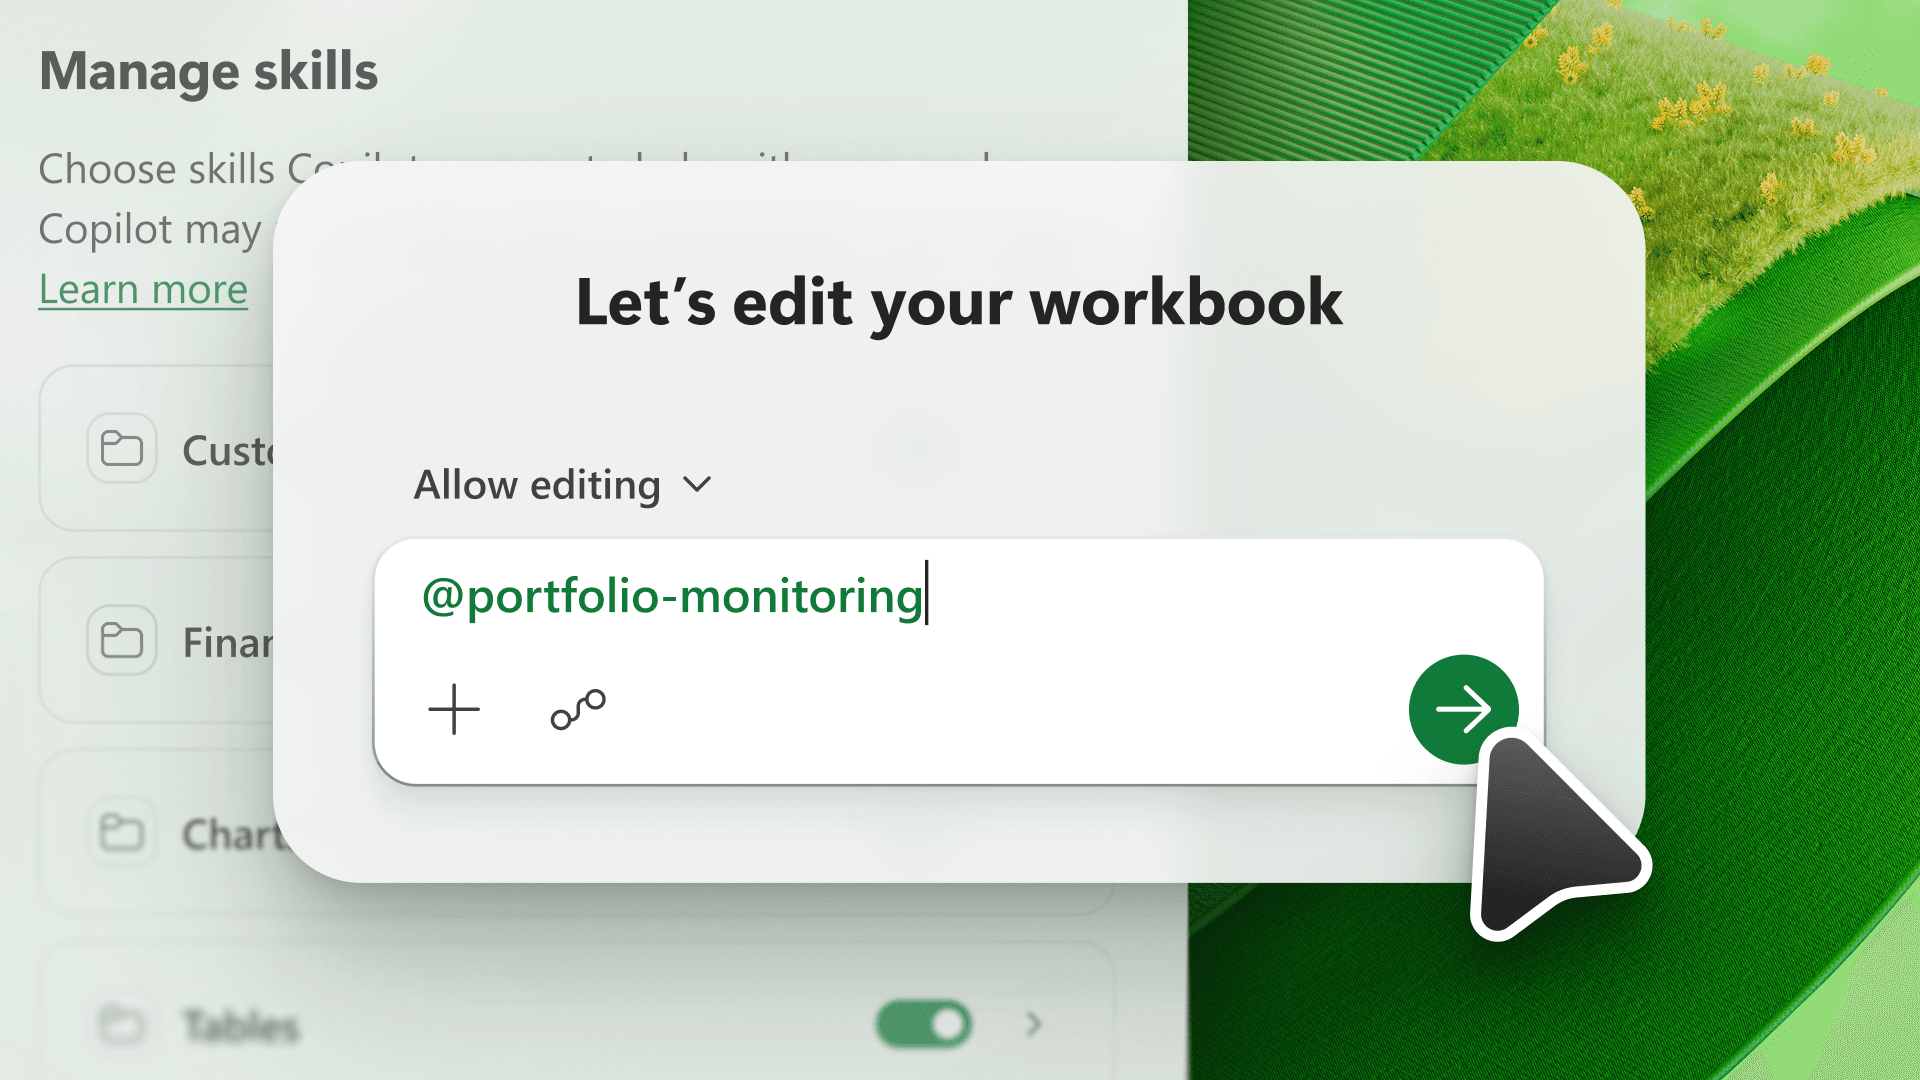Click the Finance skills folder icon

[x=122, y=641]
